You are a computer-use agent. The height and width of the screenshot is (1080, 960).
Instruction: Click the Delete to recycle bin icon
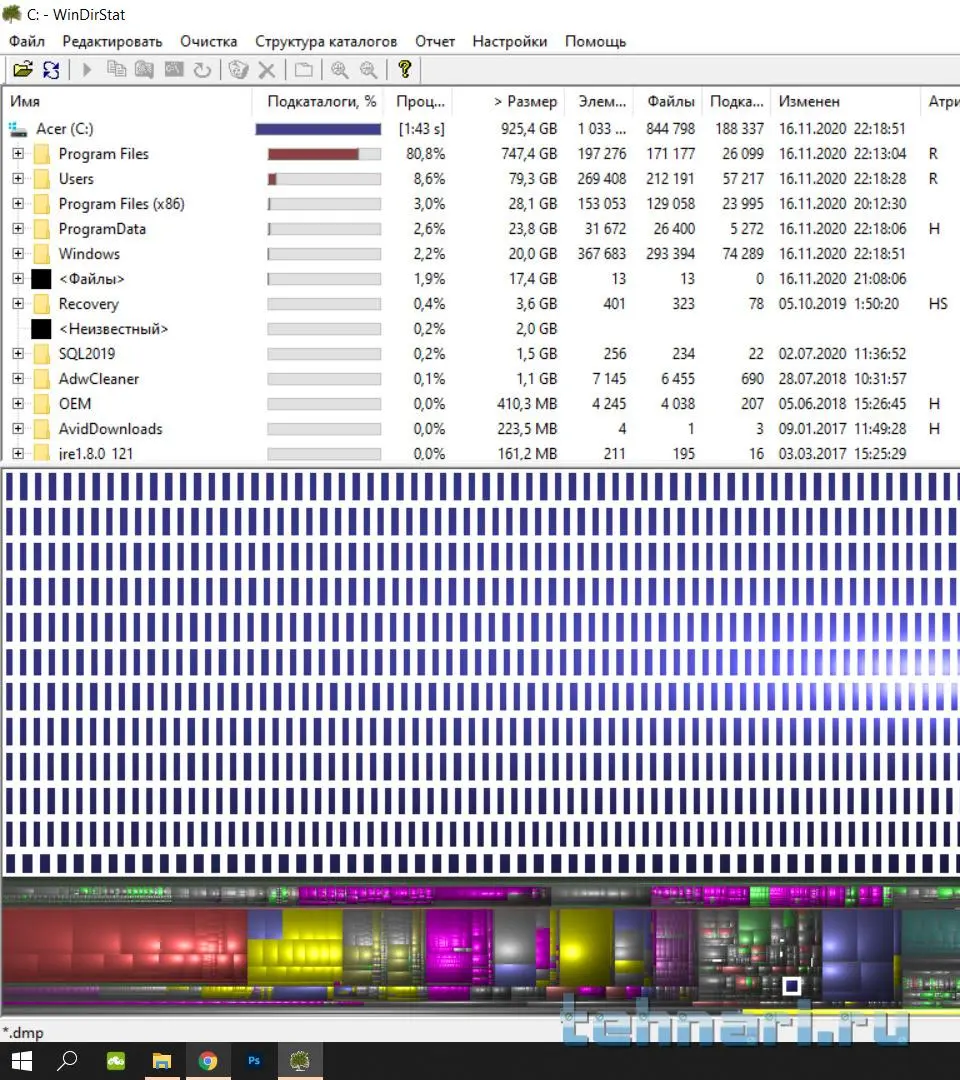coord(238,70)
